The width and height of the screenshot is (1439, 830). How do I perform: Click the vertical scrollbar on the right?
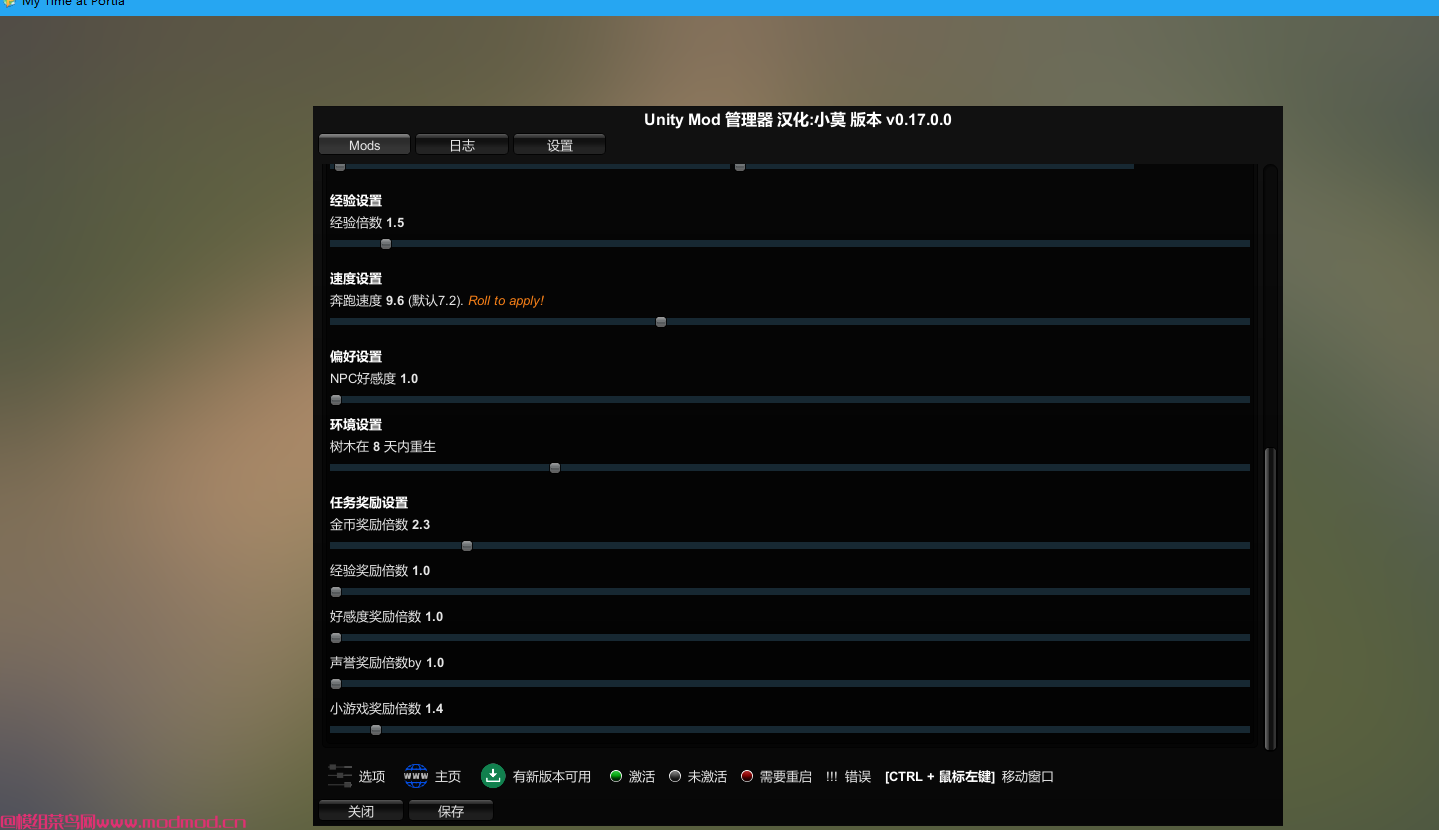click(x=1271, y=597)
